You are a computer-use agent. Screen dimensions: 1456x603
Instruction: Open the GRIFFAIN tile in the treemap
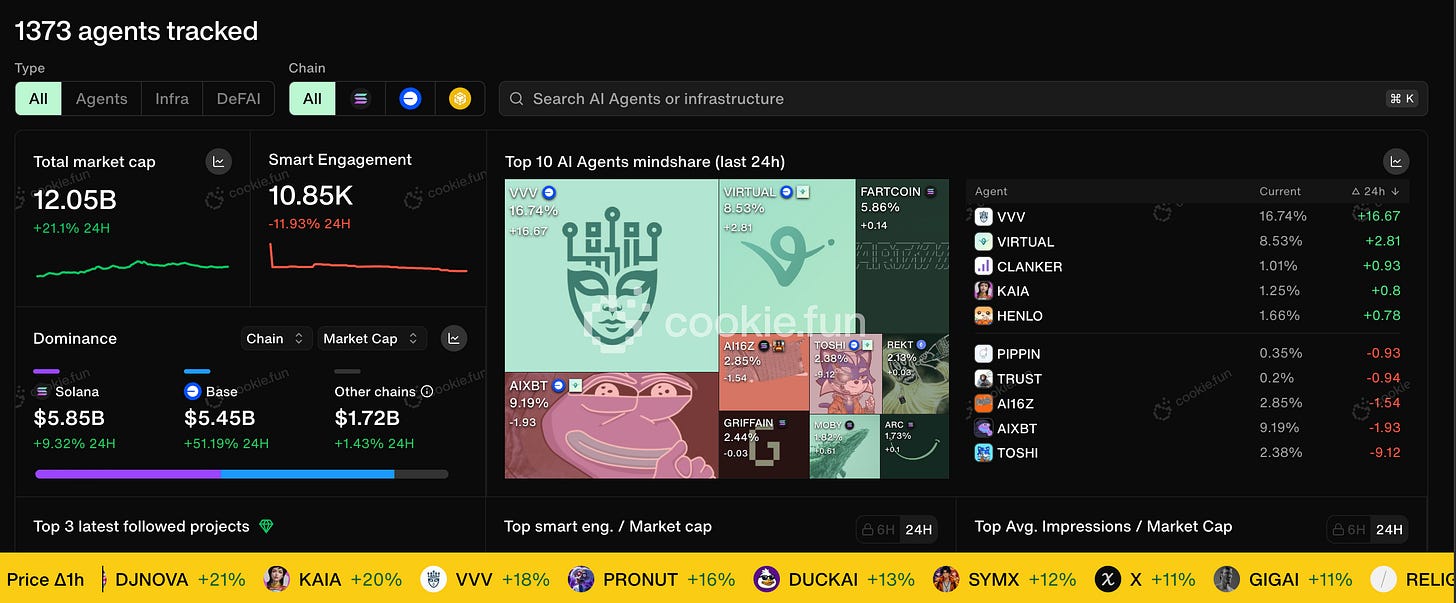[x=763, y=445]
